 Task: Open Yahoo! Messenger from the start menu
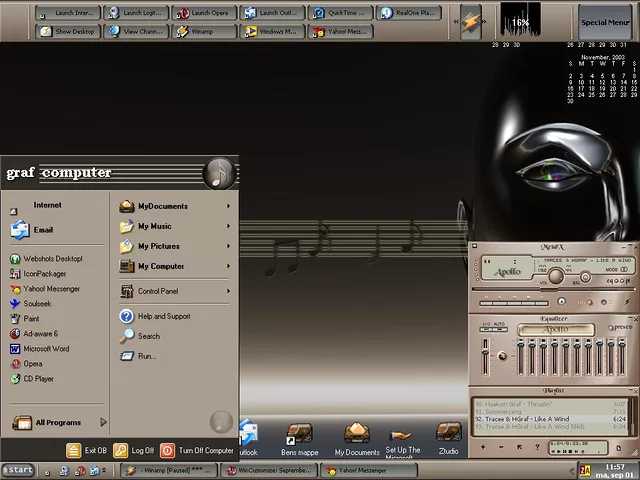pyautogui.click(x=50, y=289)
